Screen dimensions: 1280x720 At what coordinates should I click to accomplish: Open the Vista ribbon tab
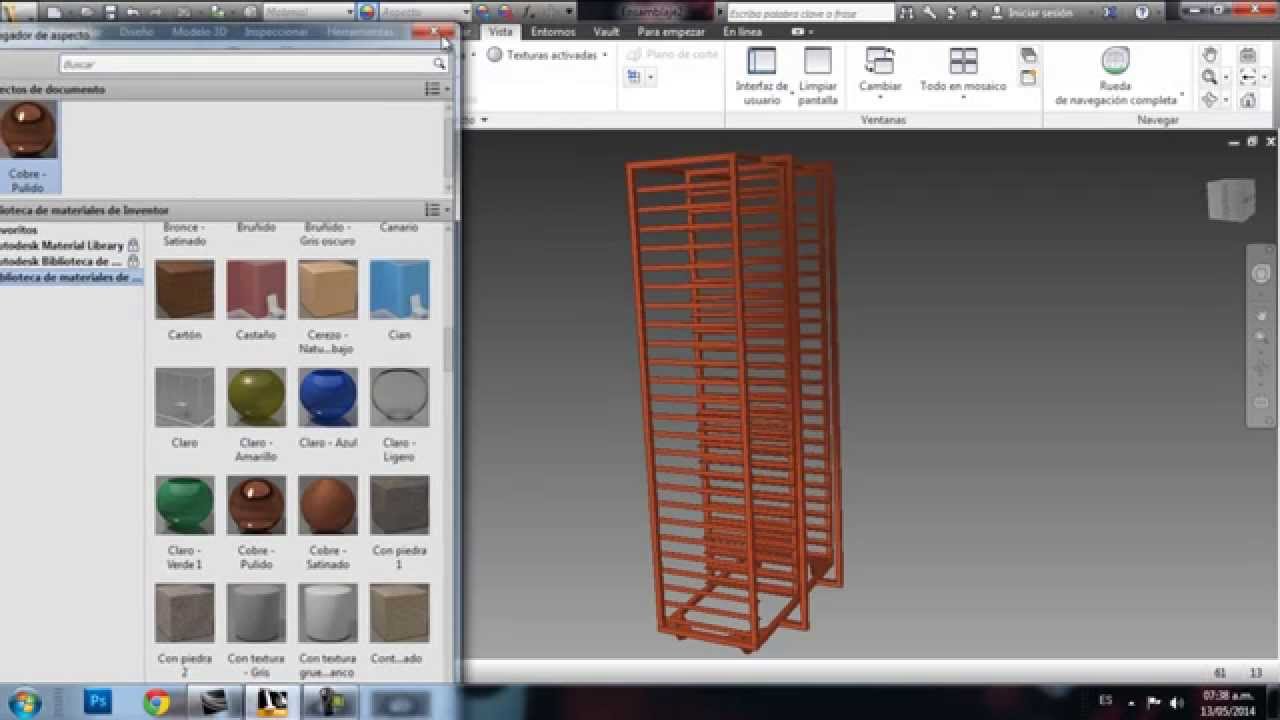click(500, 32)
